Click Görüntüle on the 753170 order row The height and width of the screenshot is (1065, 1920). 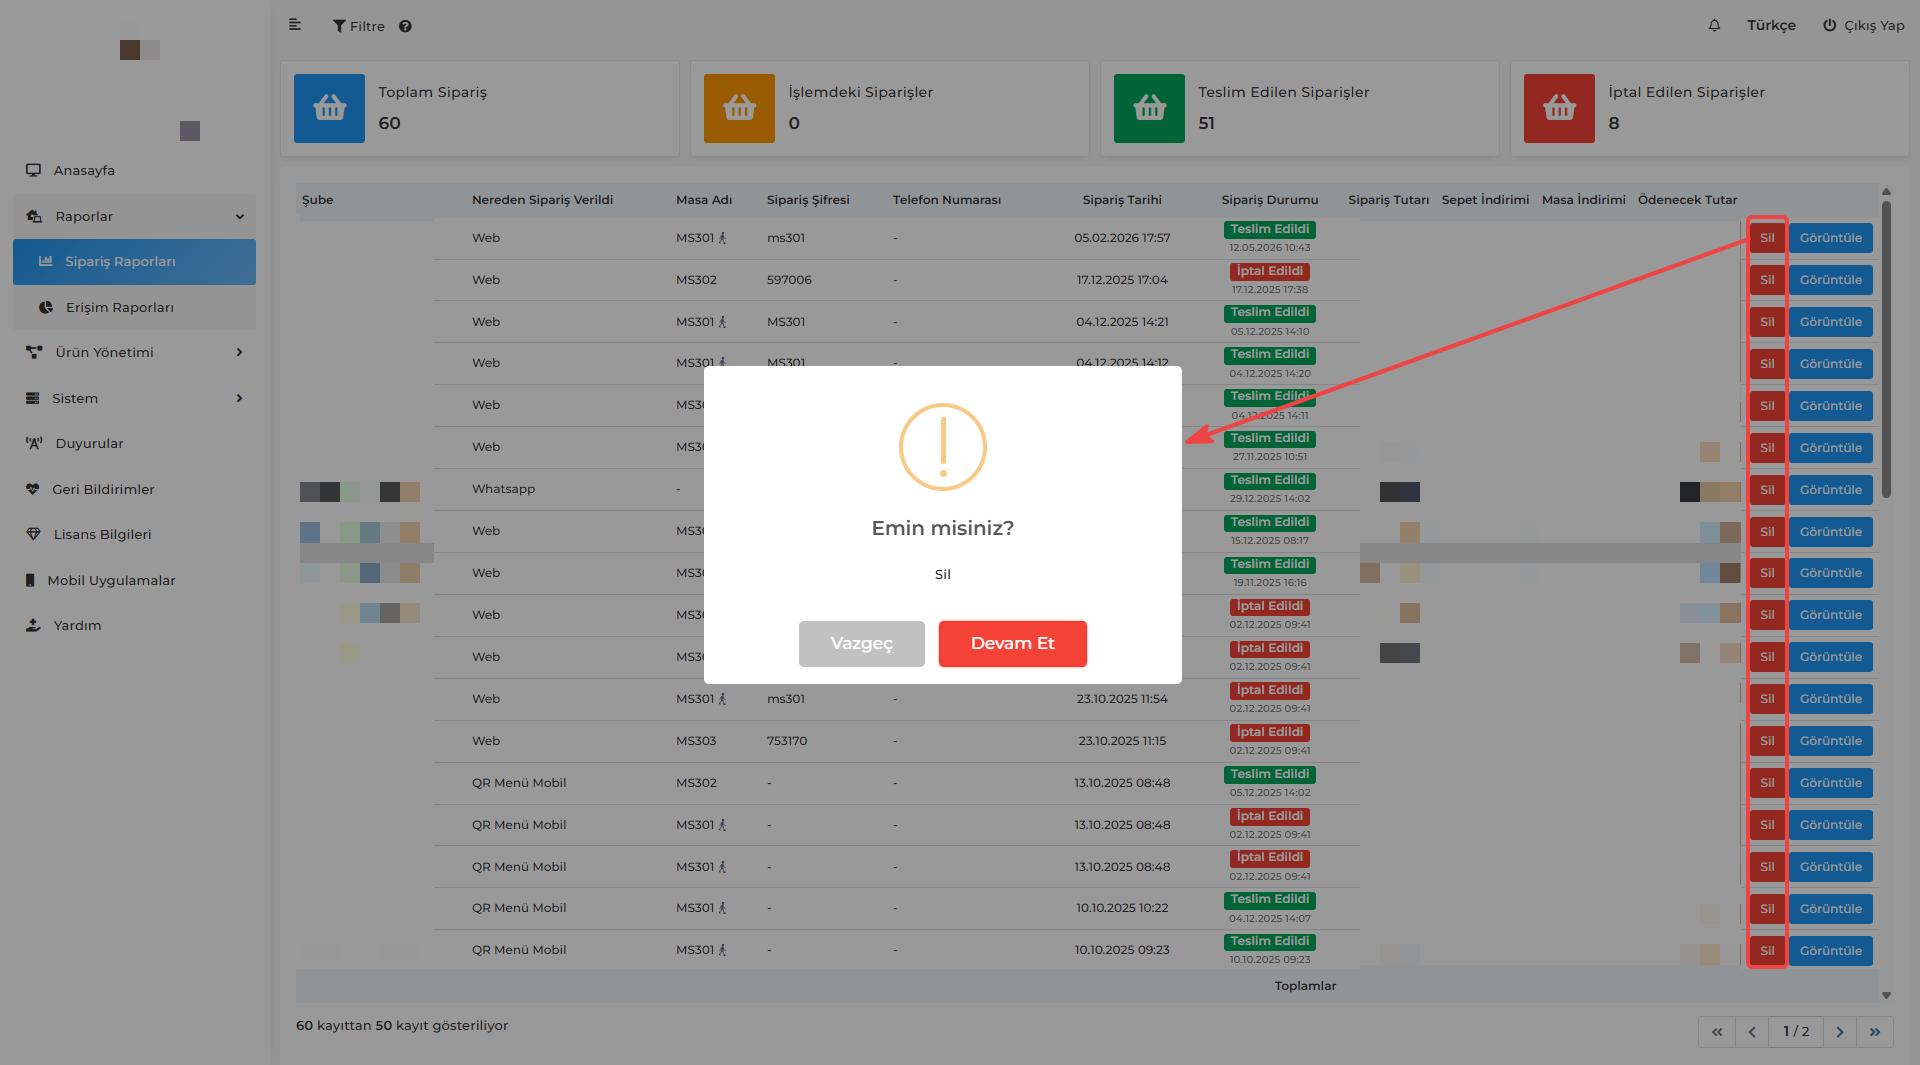1830,741
